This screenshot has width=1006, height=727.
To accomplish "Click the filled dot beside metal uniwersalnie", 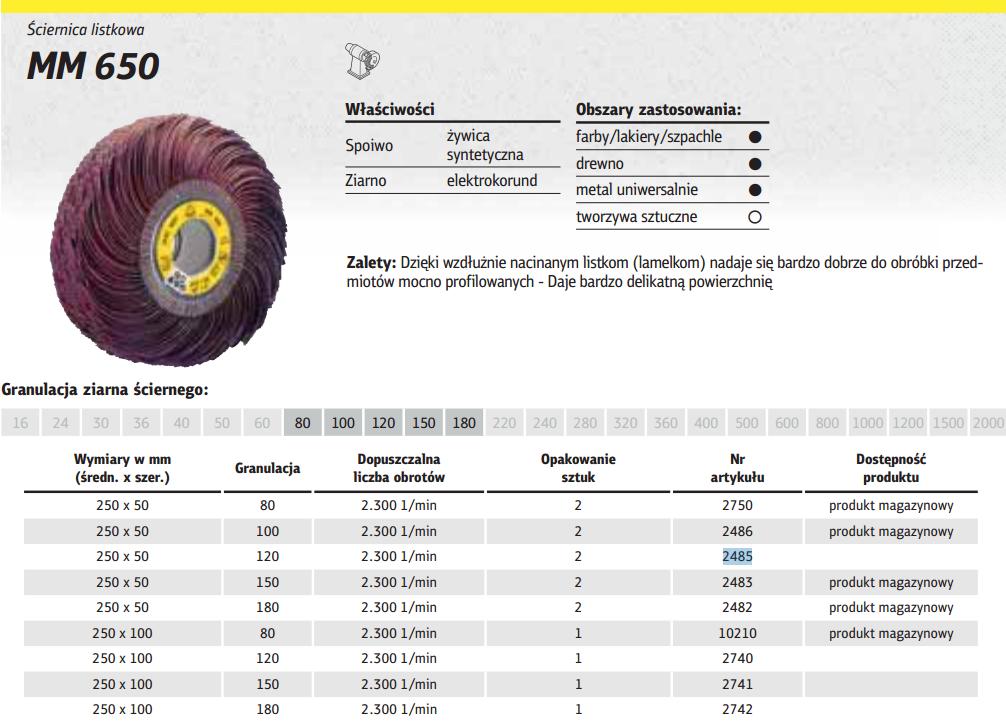I will [x=755, y=190].
